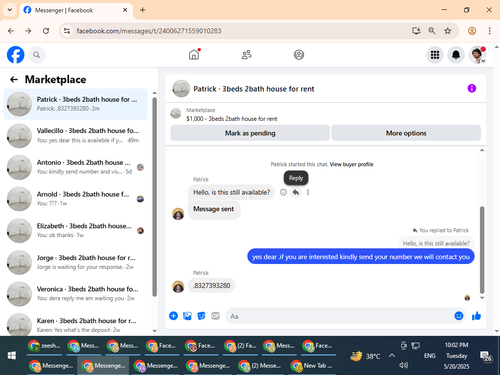Open the Friends icon in top navigation
Image resolution: width=500 pixels, height=375 pixels.
tap(246, 55)
